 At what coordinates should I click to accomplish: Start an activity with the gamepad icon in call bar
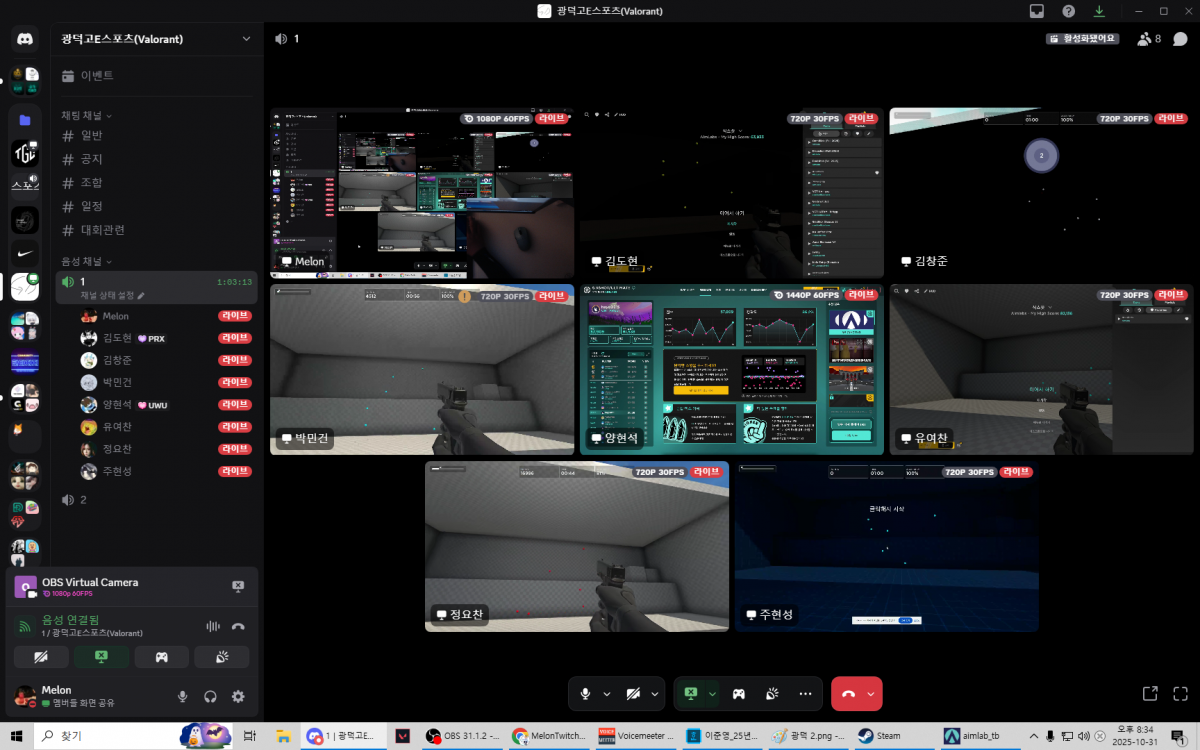point(739,693)
